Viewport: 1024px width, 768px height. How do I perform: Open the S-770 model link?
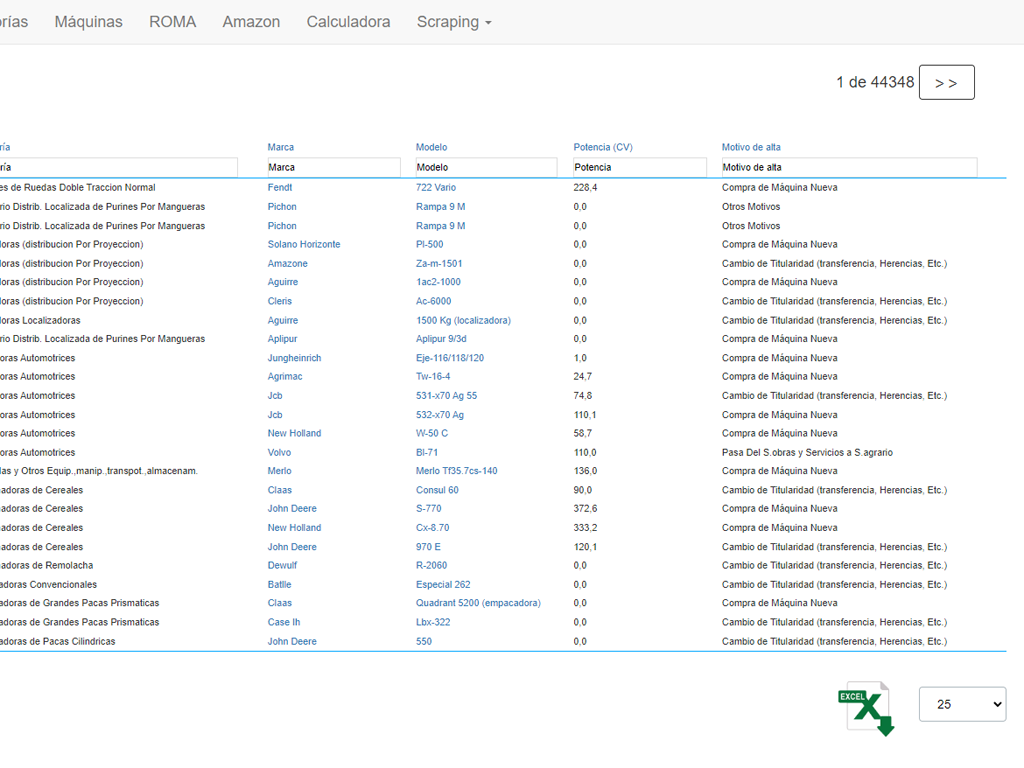tap(428, 508)
